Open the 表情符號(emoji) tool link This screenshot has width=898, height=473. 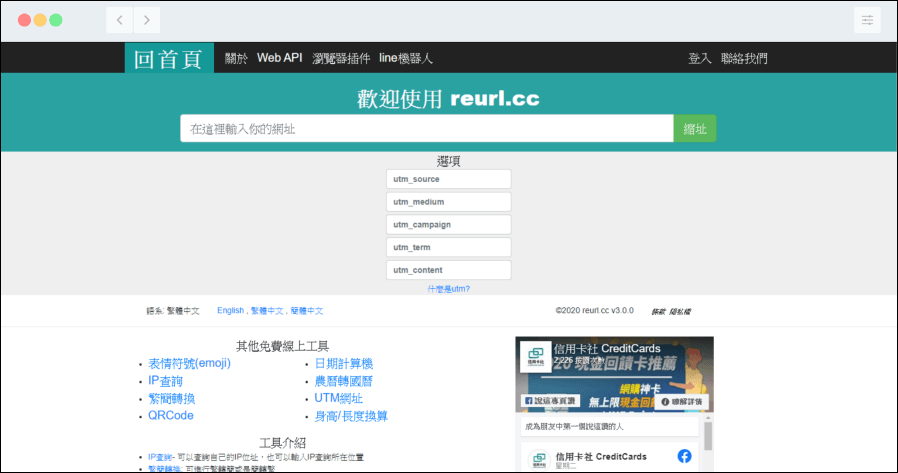190,363
